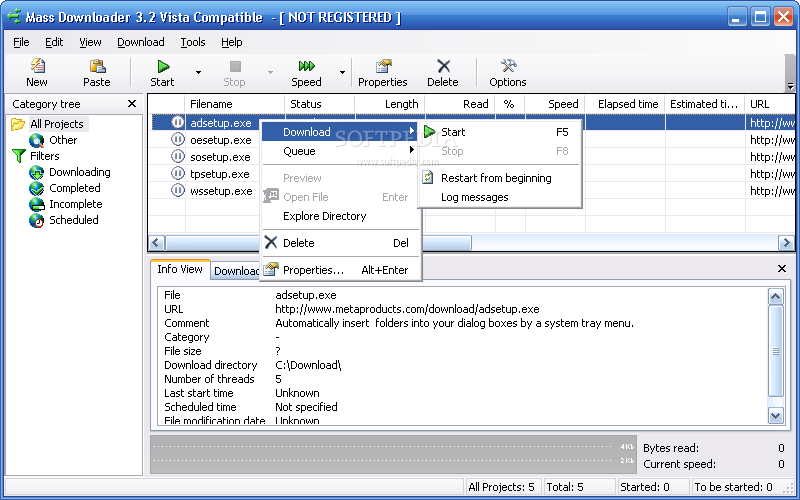Click the Completed filter icon
The width and height of the screenshot is (800, 500).
click(36, 188)
